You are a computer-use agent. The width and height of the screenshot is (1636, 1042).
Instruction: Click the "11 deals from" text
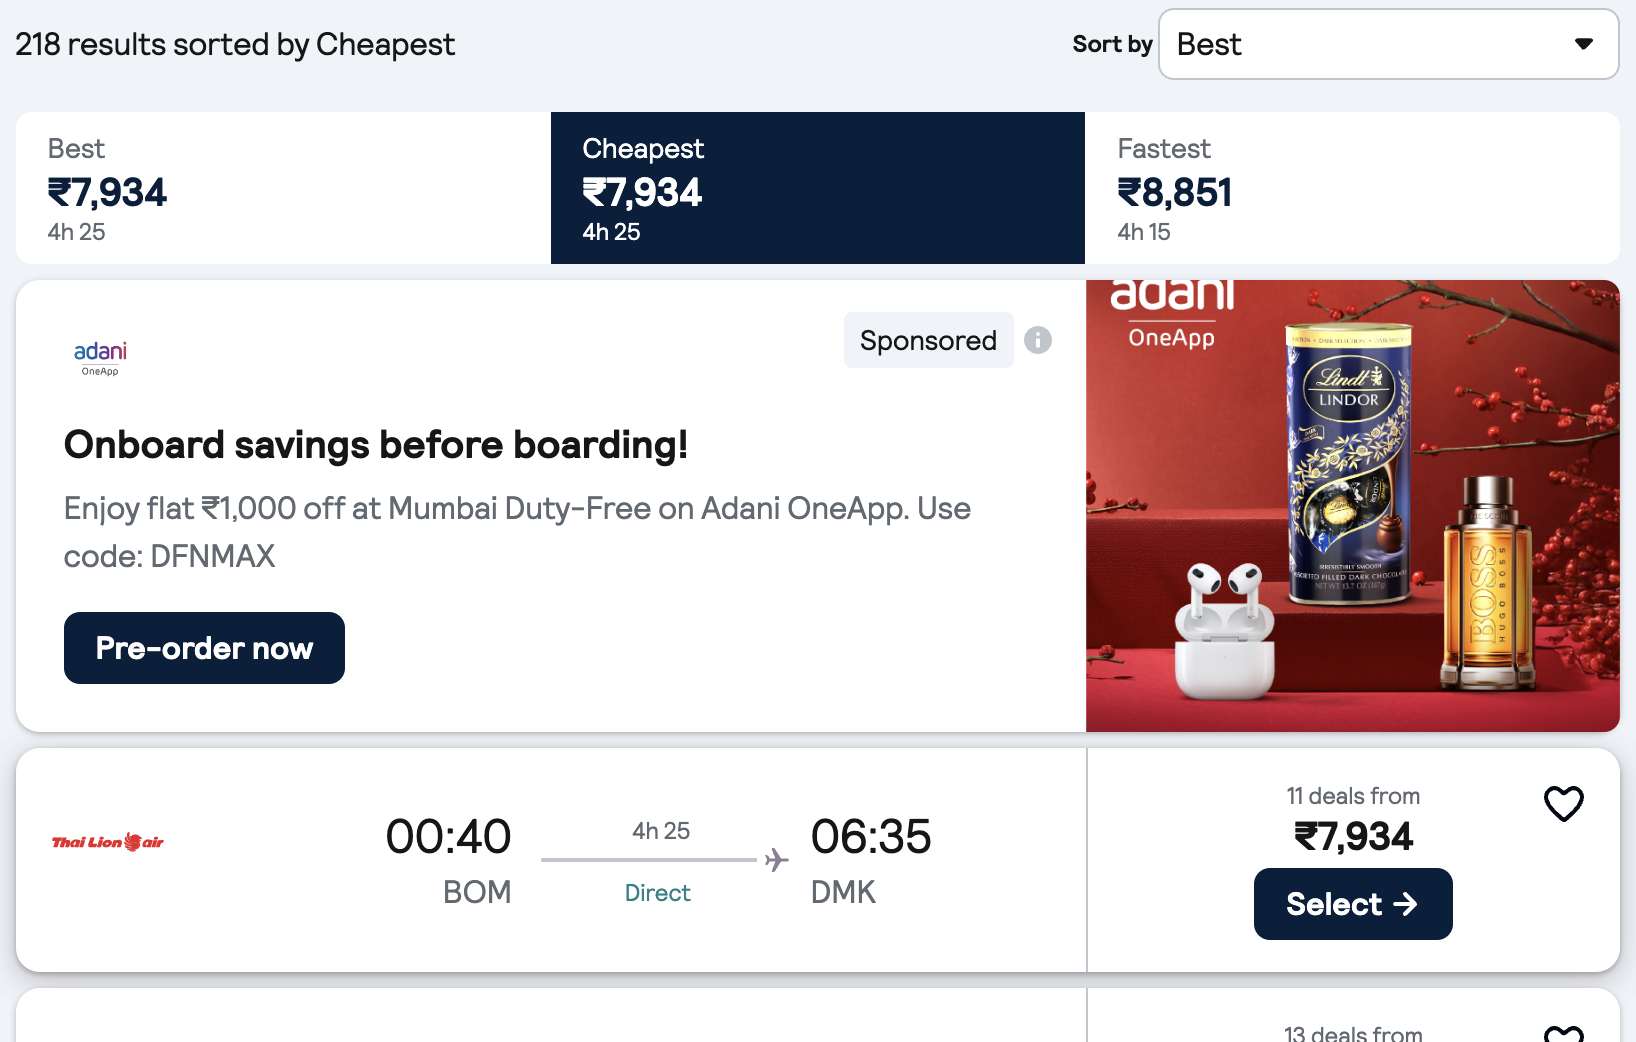[x=1353, y=796]
